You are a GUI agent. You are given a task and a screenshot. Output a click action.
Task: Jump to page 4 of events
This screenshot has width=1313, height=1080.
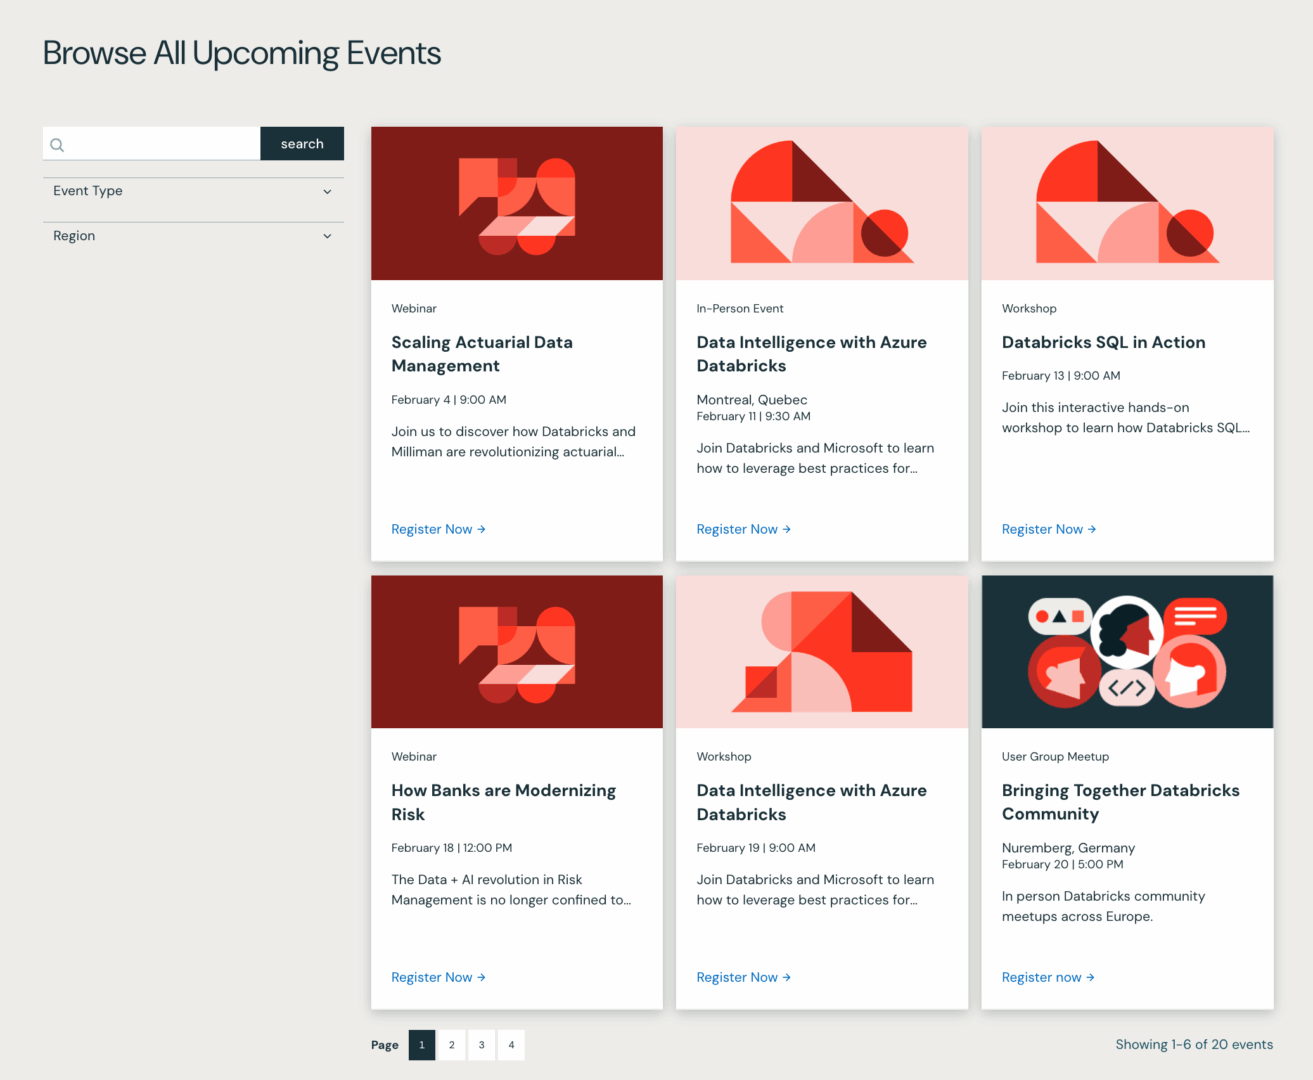pyautogui.click(x=511, y=1044)
